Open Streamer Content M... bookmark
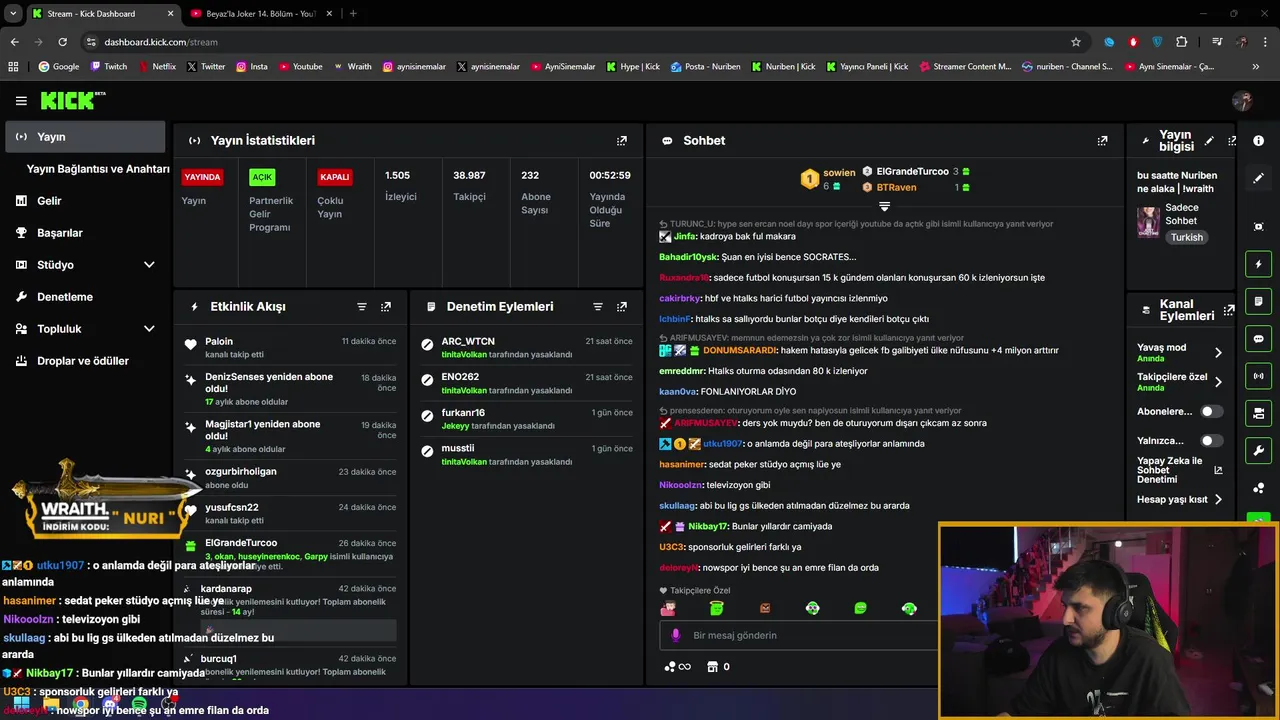This screenshot has height=720, width=1280. (x=964, y=67)
